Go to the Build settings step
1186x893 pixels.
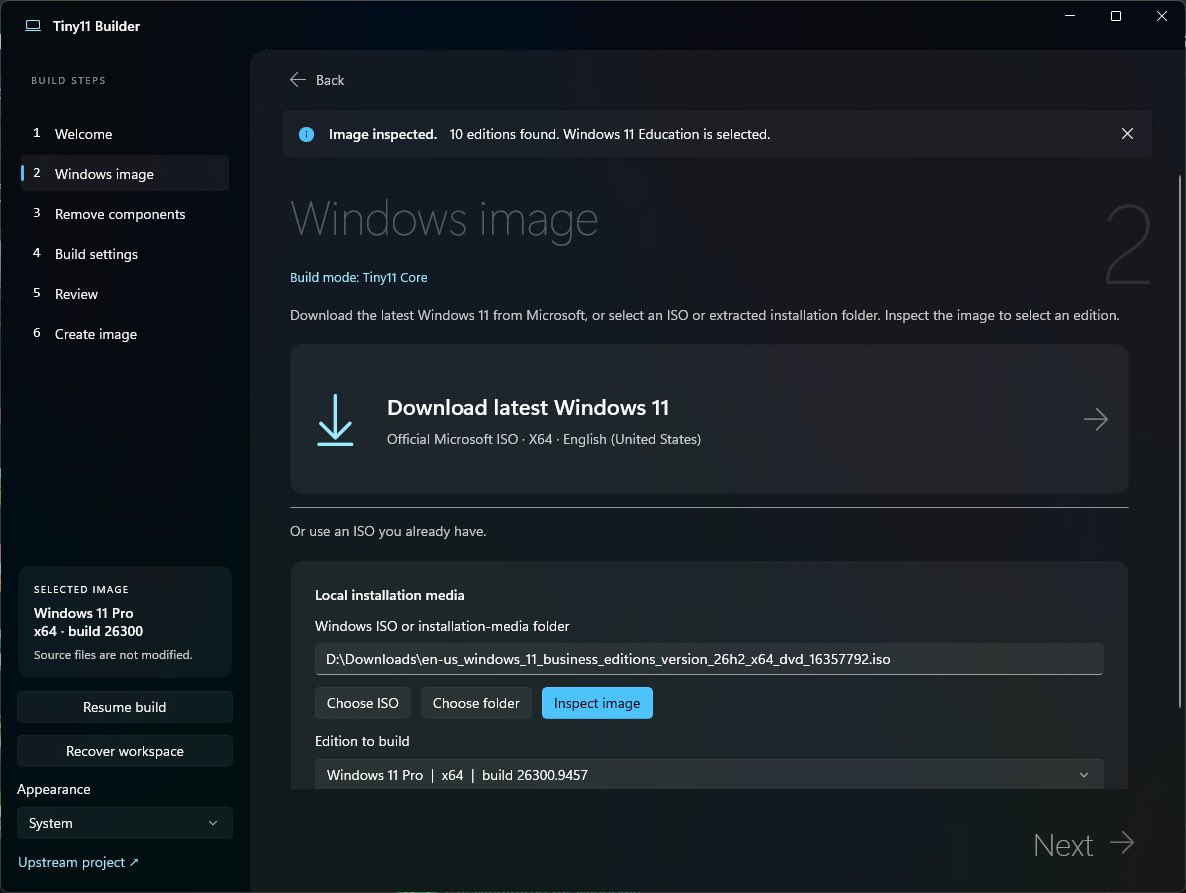125,254
